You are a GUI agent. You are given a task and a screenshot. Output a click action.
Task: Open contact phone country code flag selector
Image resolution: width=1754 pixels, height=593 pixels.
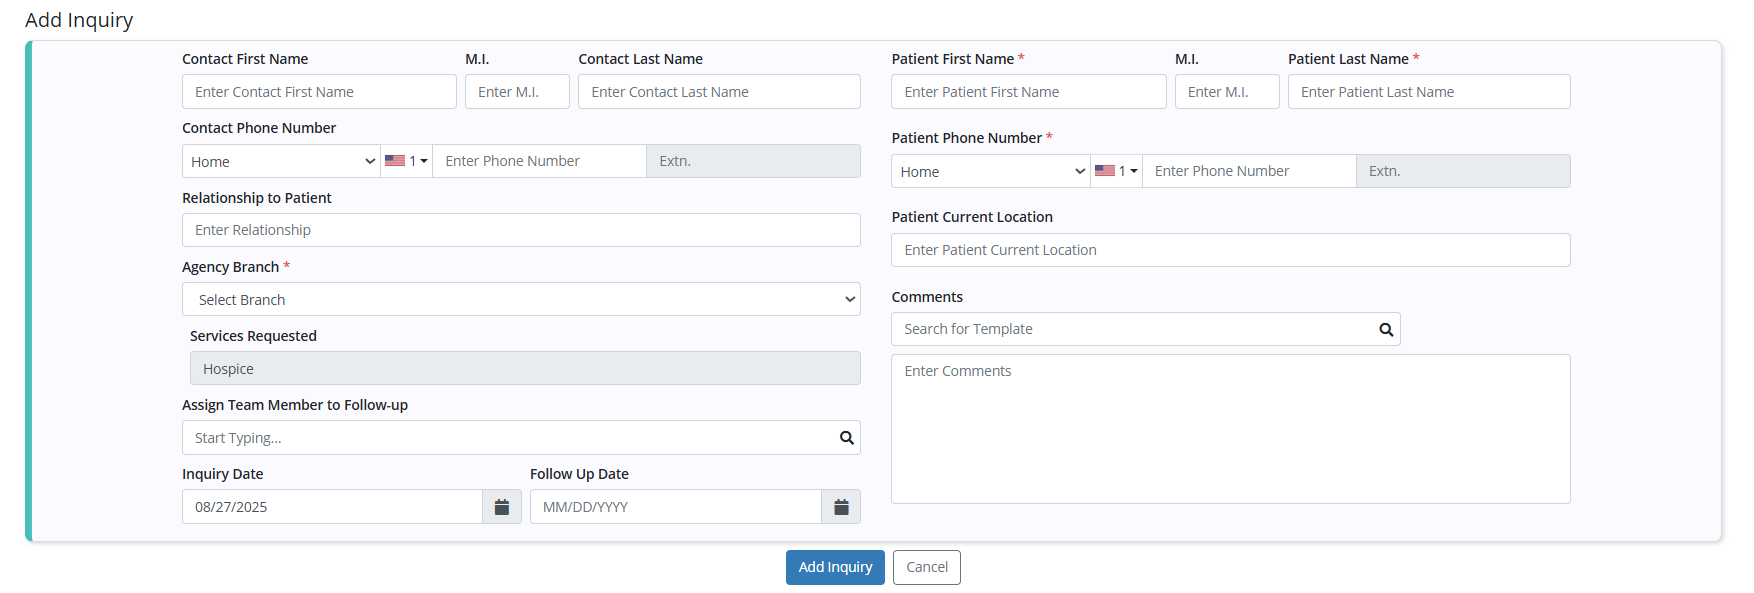click(x=406, y=161)
